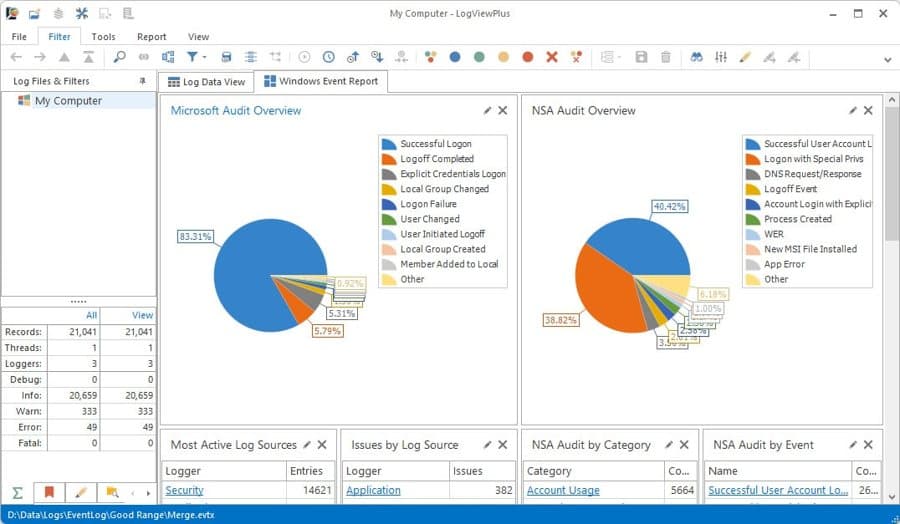Screen dimensions: 900x524
Task: Expand the toolbar overflow chevron
Action: coord(887,60)
